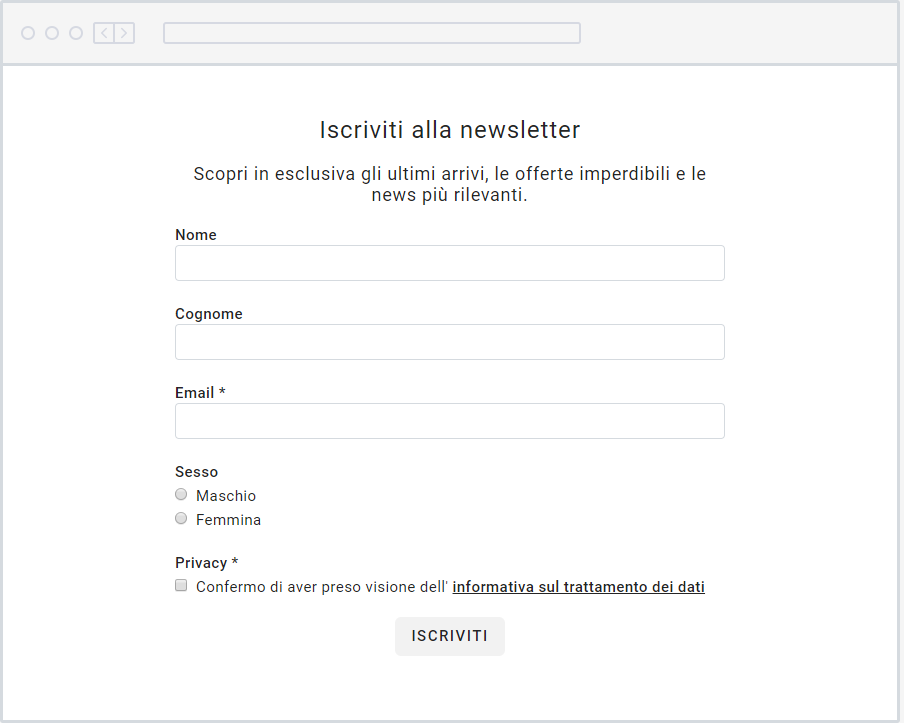Click the browser forward arrow
The height and width of the screenshot is (723, 904).
pyautogui.click(x=124, y=33)
